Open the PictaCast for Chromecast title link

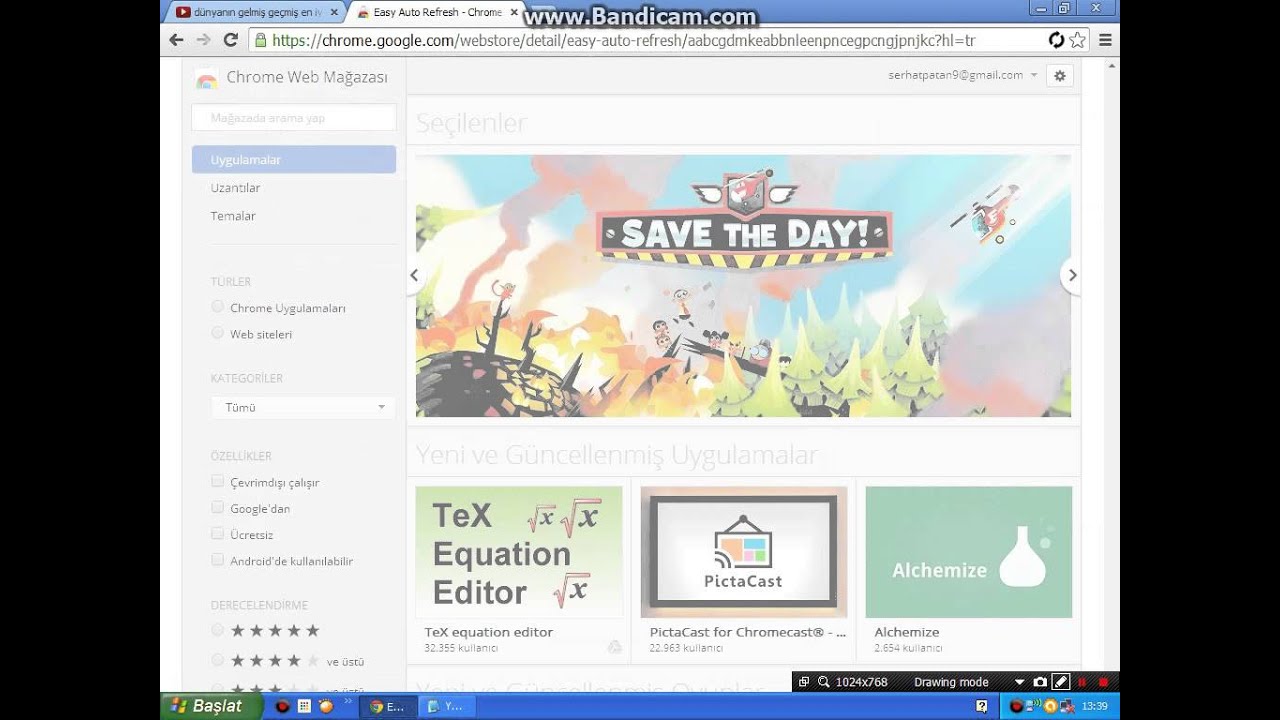(x=747, y=632)
